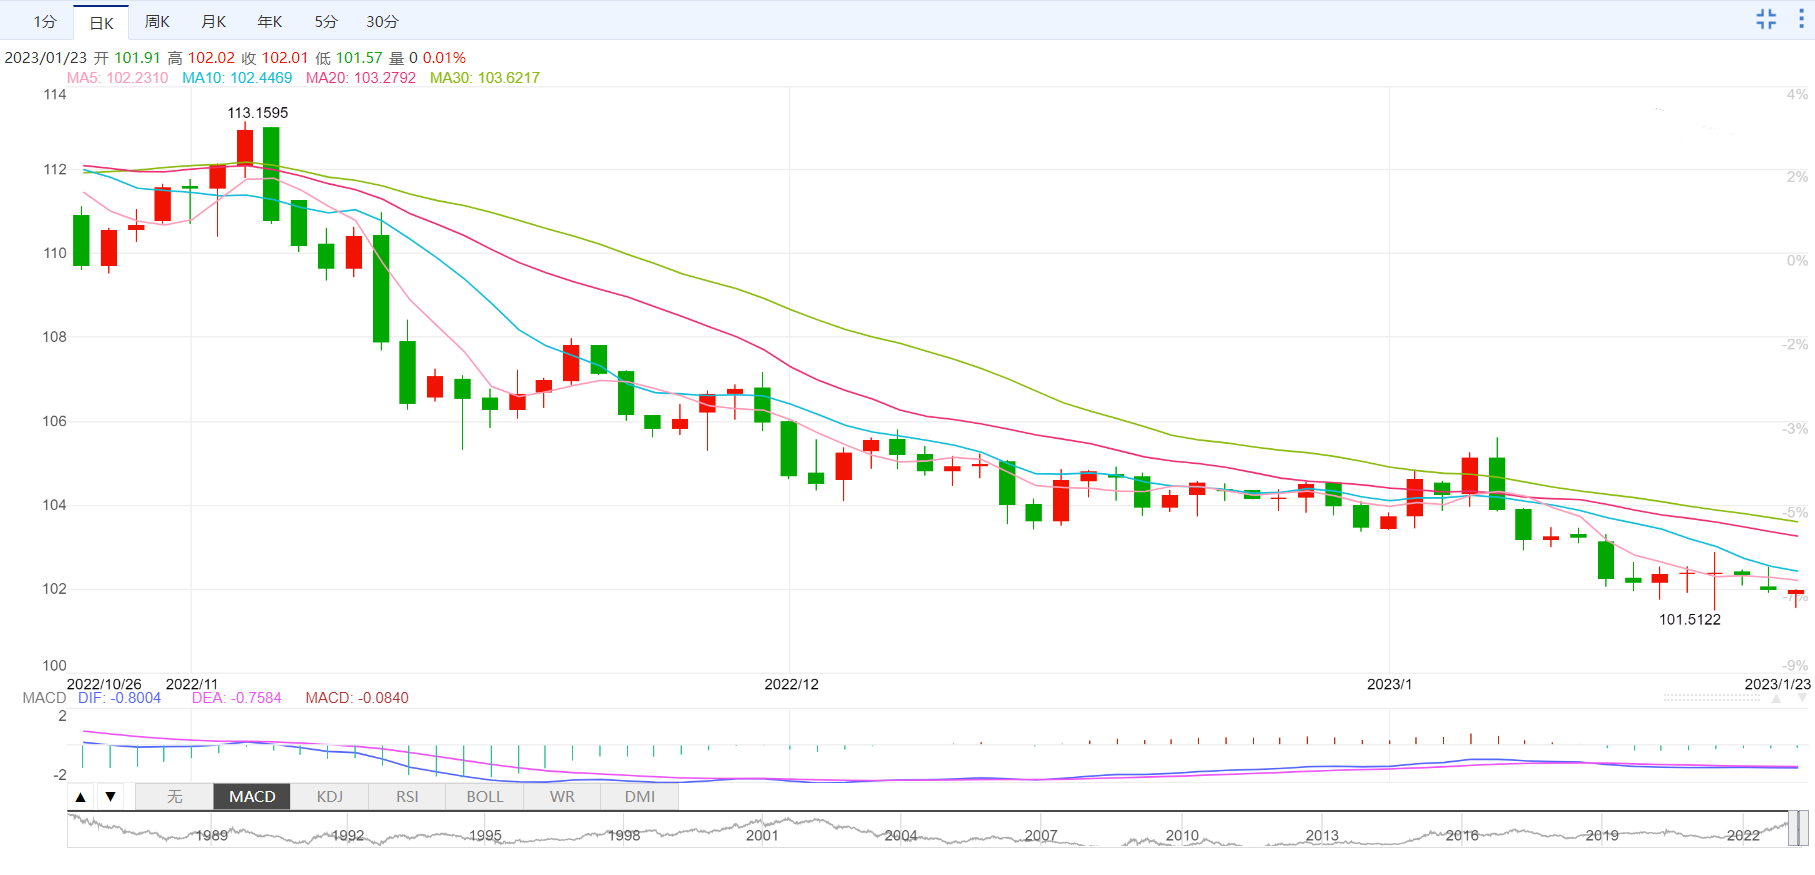
Task: Click the faint gray up arrow under 2023/1/23
Action: coord(1776,698)
